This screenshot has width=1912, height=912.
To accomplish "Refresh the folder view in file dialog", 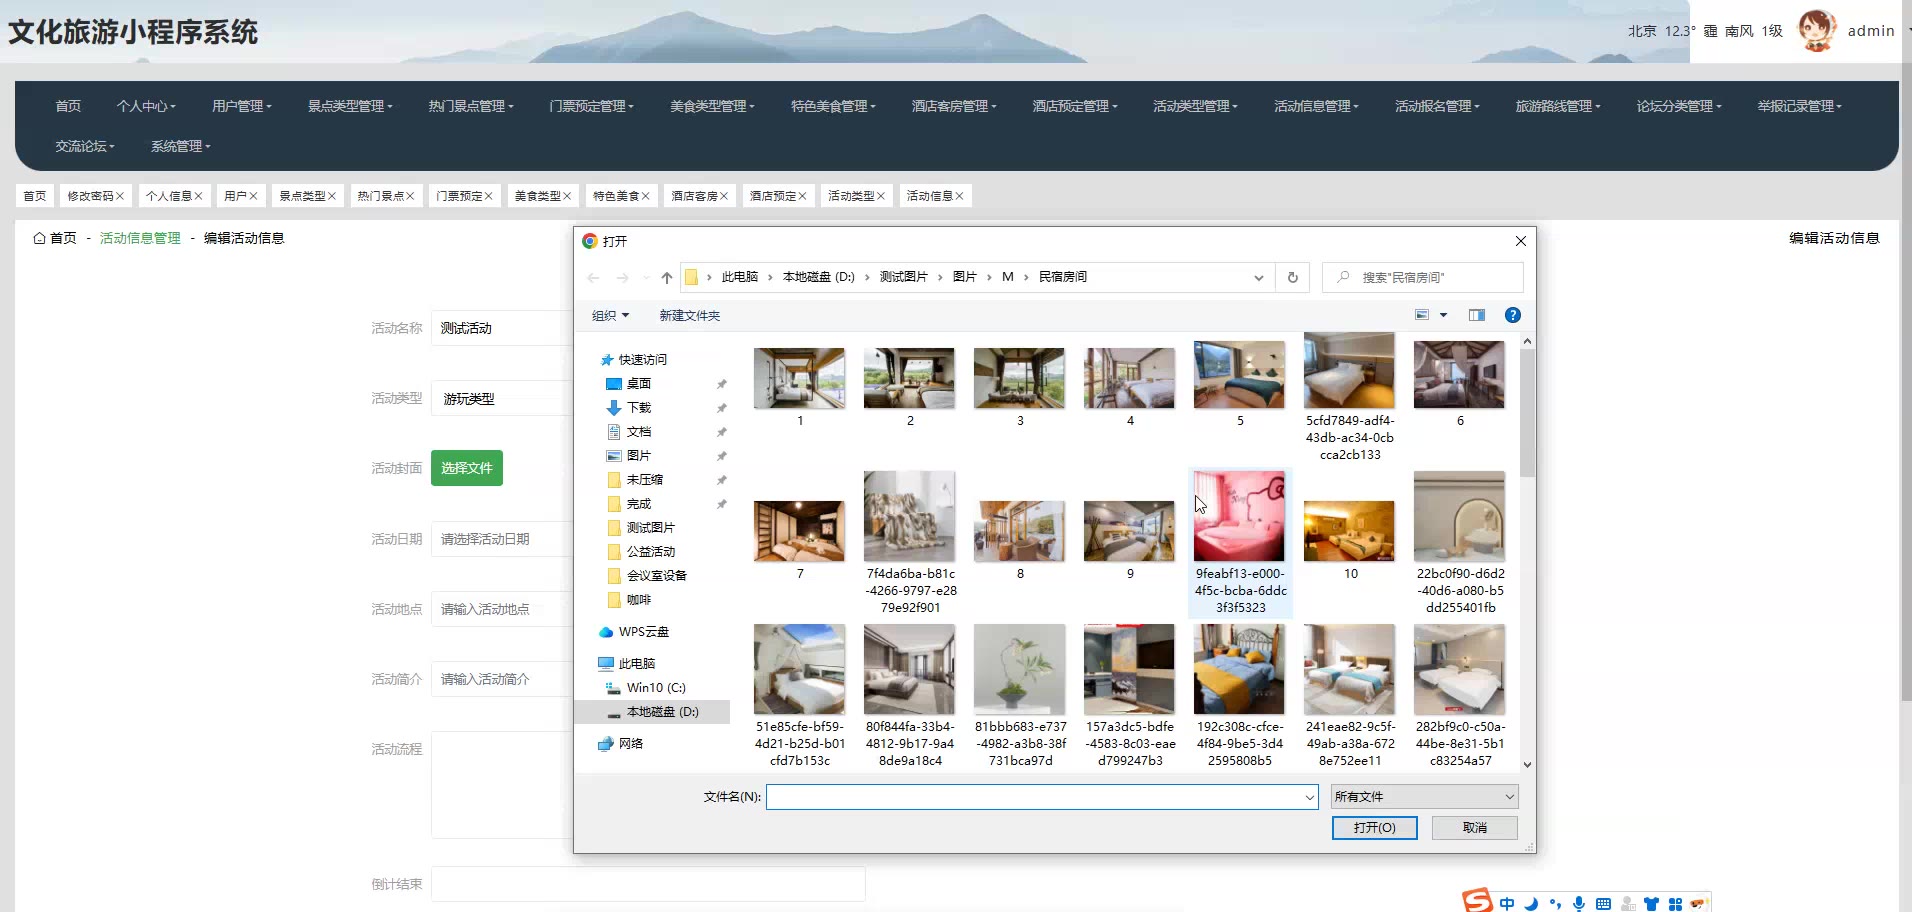I will pos(1292,278).
